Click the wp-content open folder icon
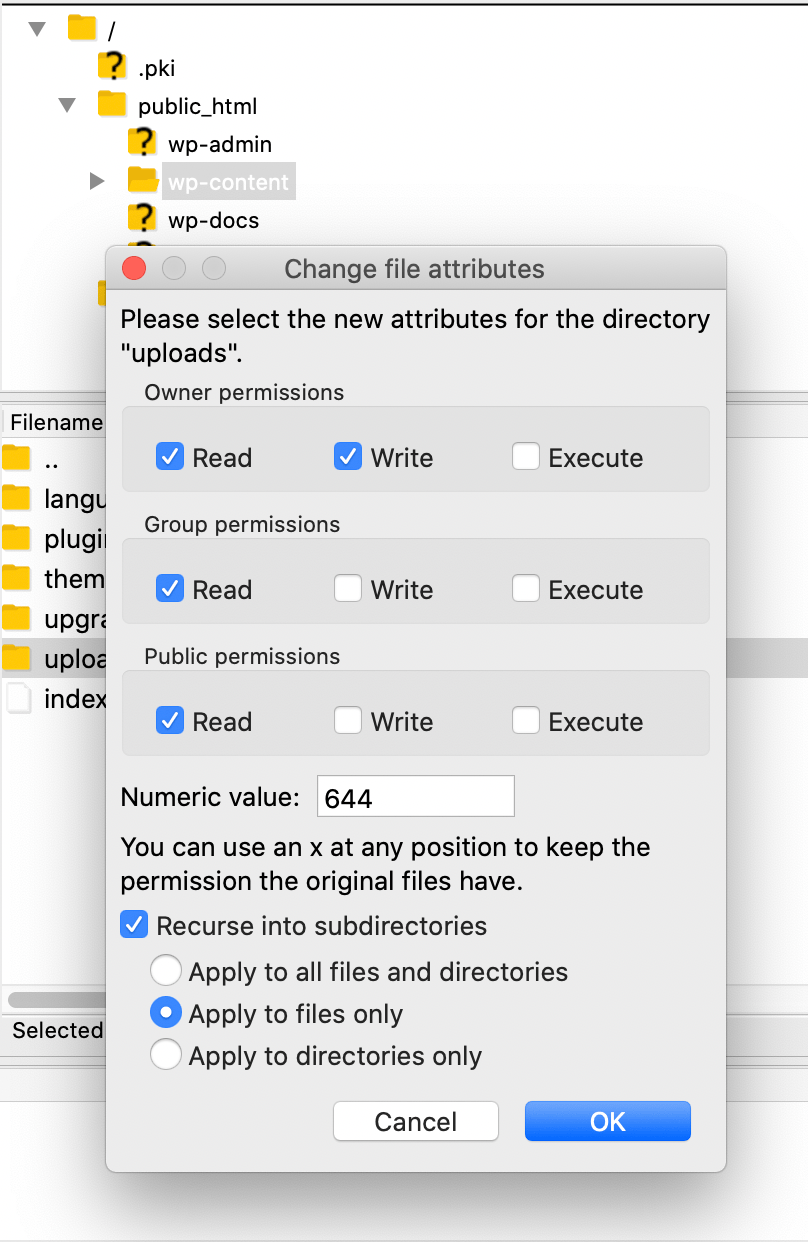The width and height of the screenshot is (808, 1242). [143, 180]
